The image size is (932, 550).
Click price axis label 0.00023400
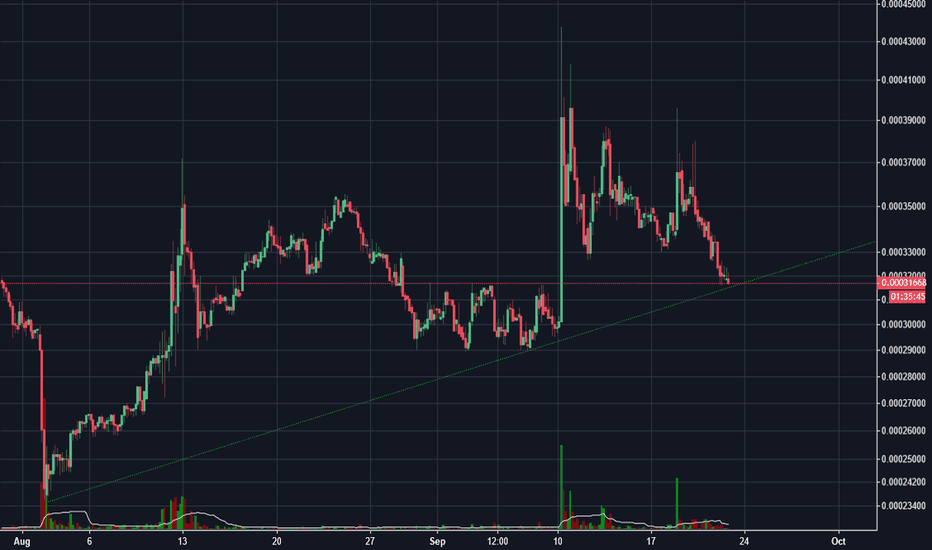click(x=903, y=506)
